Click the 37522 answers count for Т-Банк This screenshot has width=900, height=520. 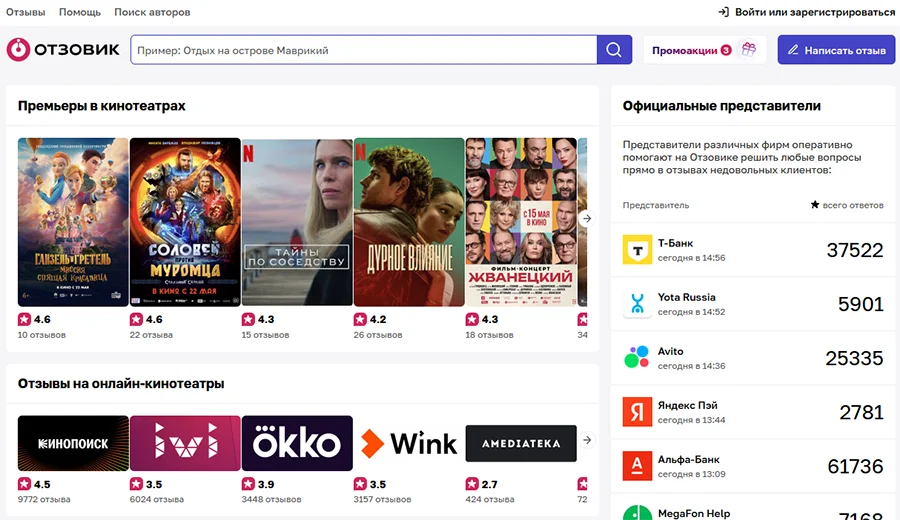click(x=855, y=250)
